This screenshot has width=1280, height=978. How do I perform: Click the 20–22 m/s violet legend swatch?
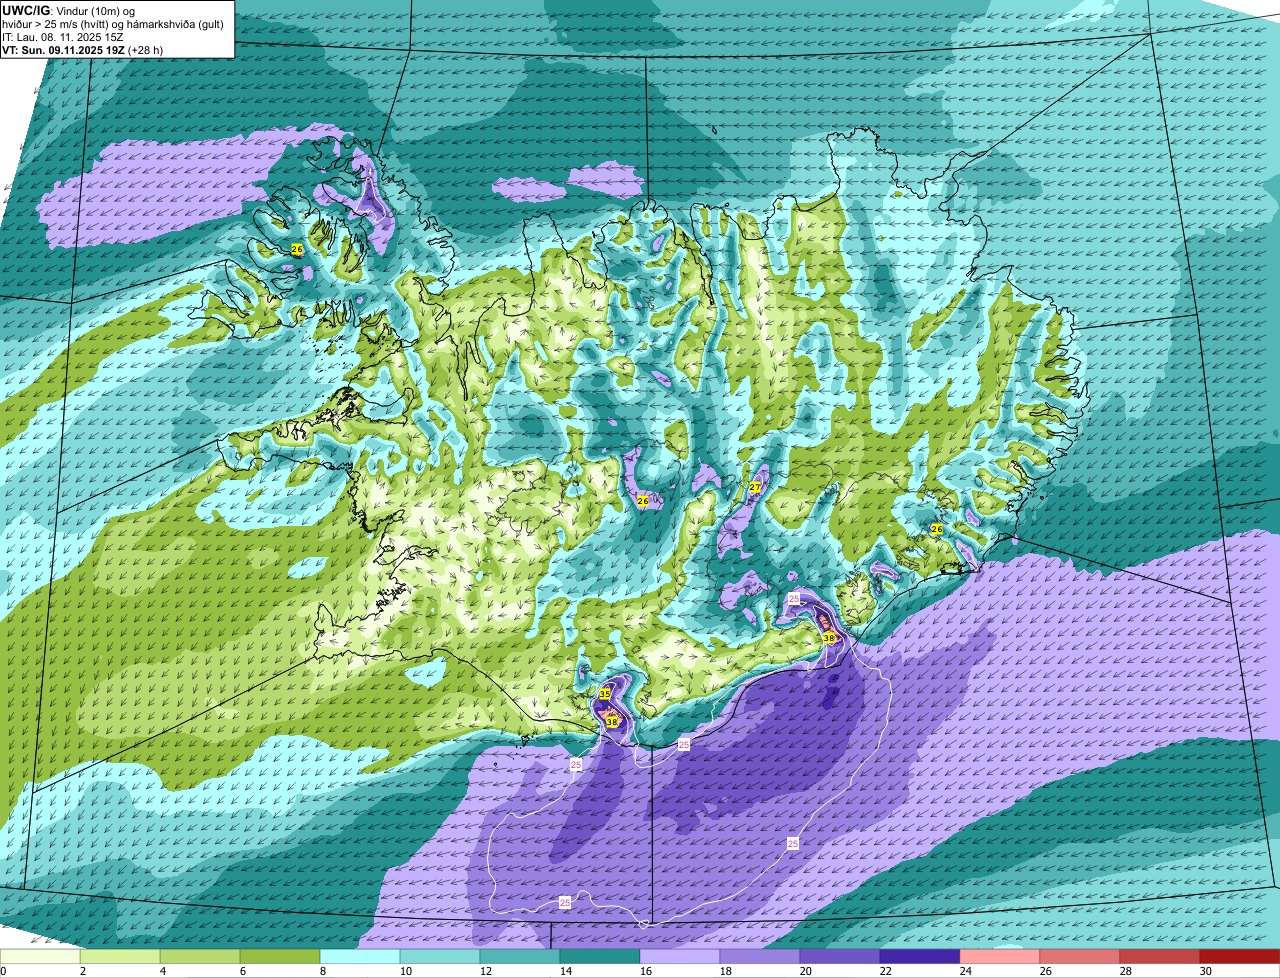(840, 957)
